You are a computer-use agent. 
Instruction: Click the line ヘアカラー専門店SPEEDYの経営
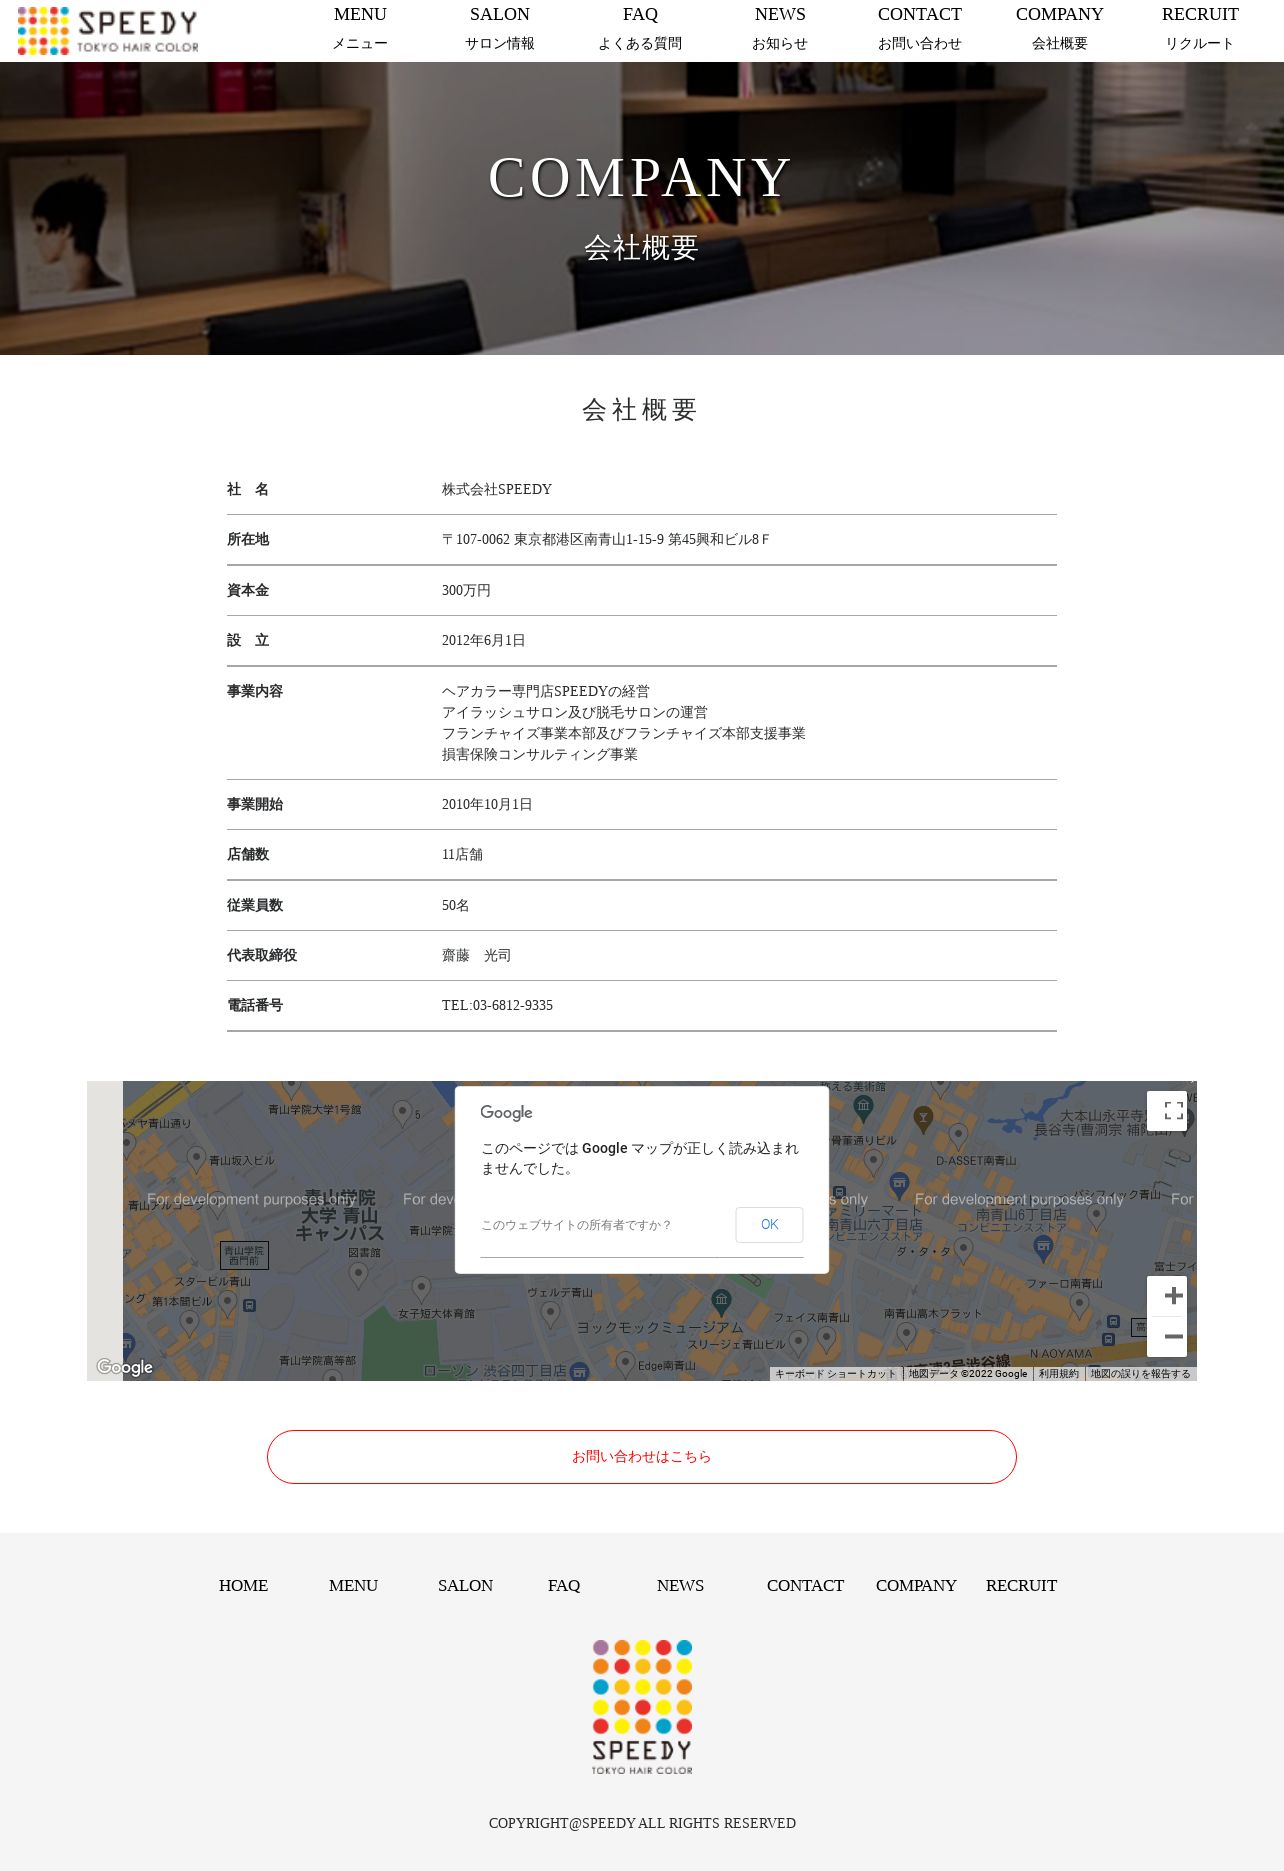point(546,691)
